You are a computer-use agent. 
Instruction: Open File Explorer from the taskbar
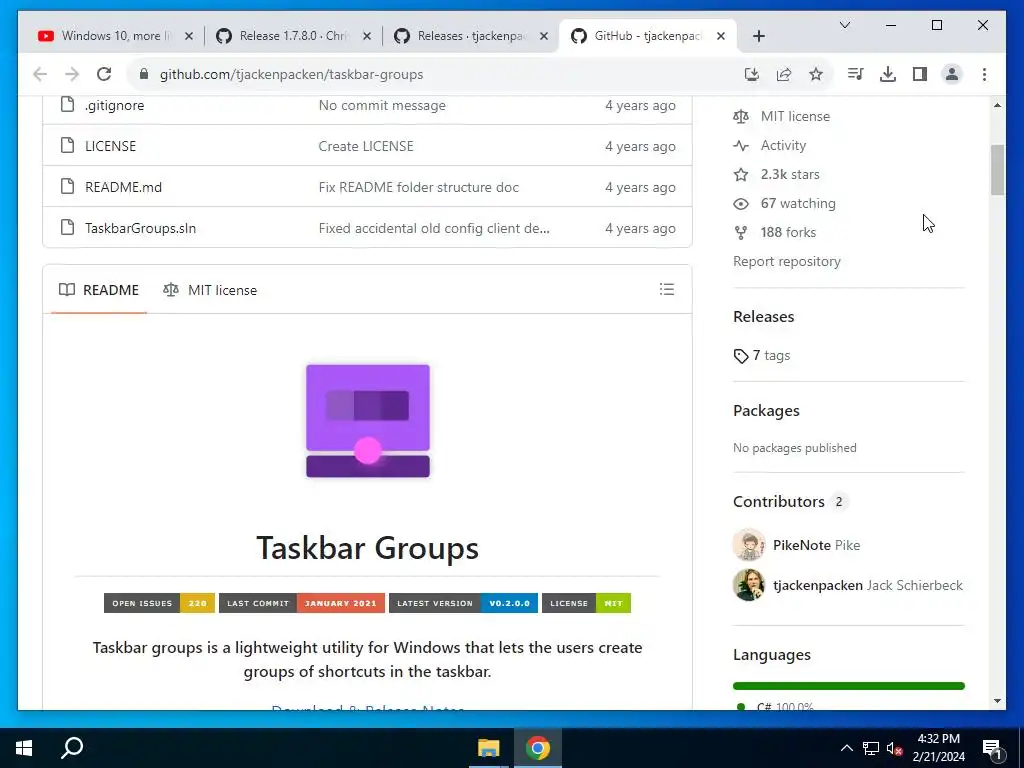(488, 748)
